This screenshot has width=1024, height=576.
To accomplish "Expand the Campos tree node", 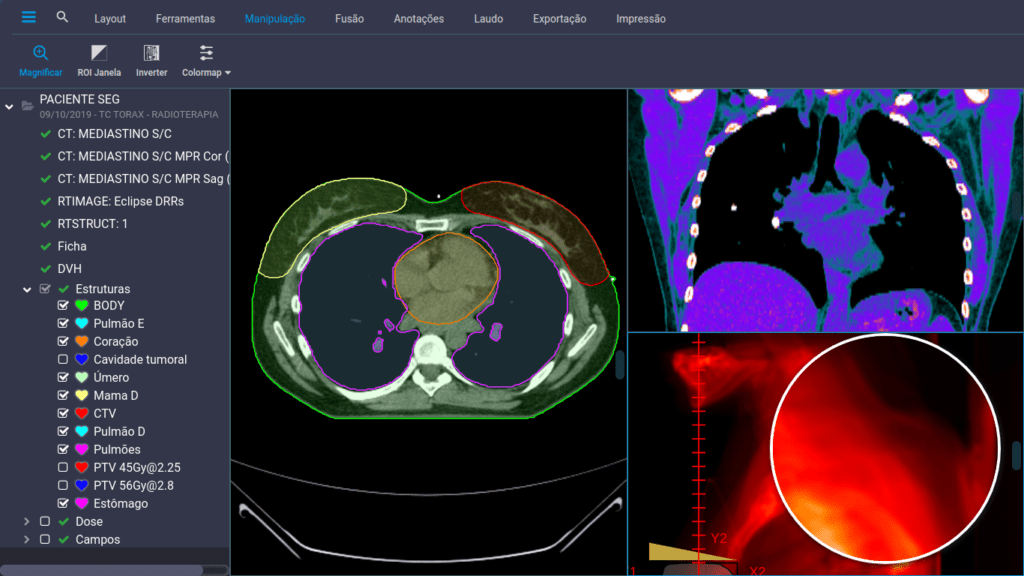I will click(x=27, y=540).
